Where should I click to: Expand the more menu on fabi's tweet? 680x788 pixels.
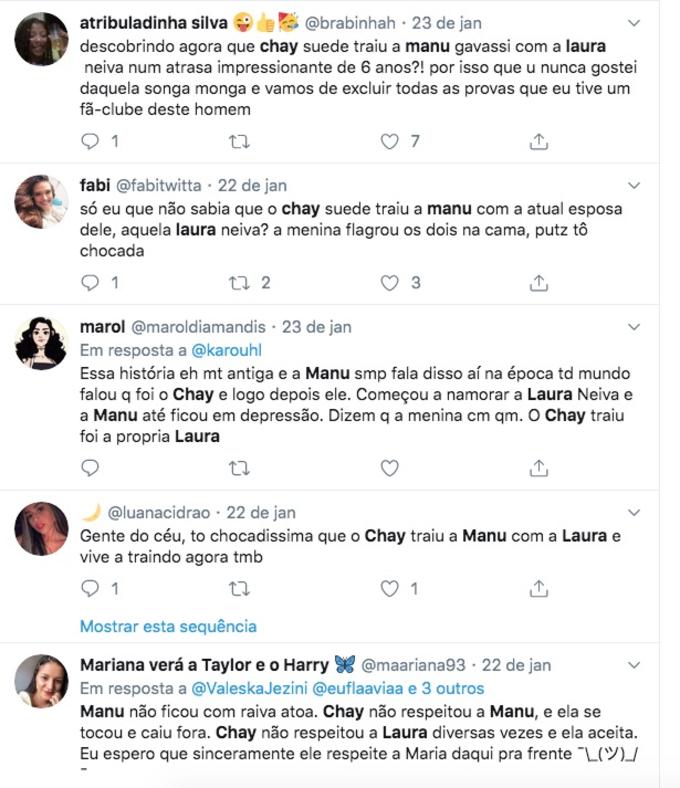coord(634,185)
